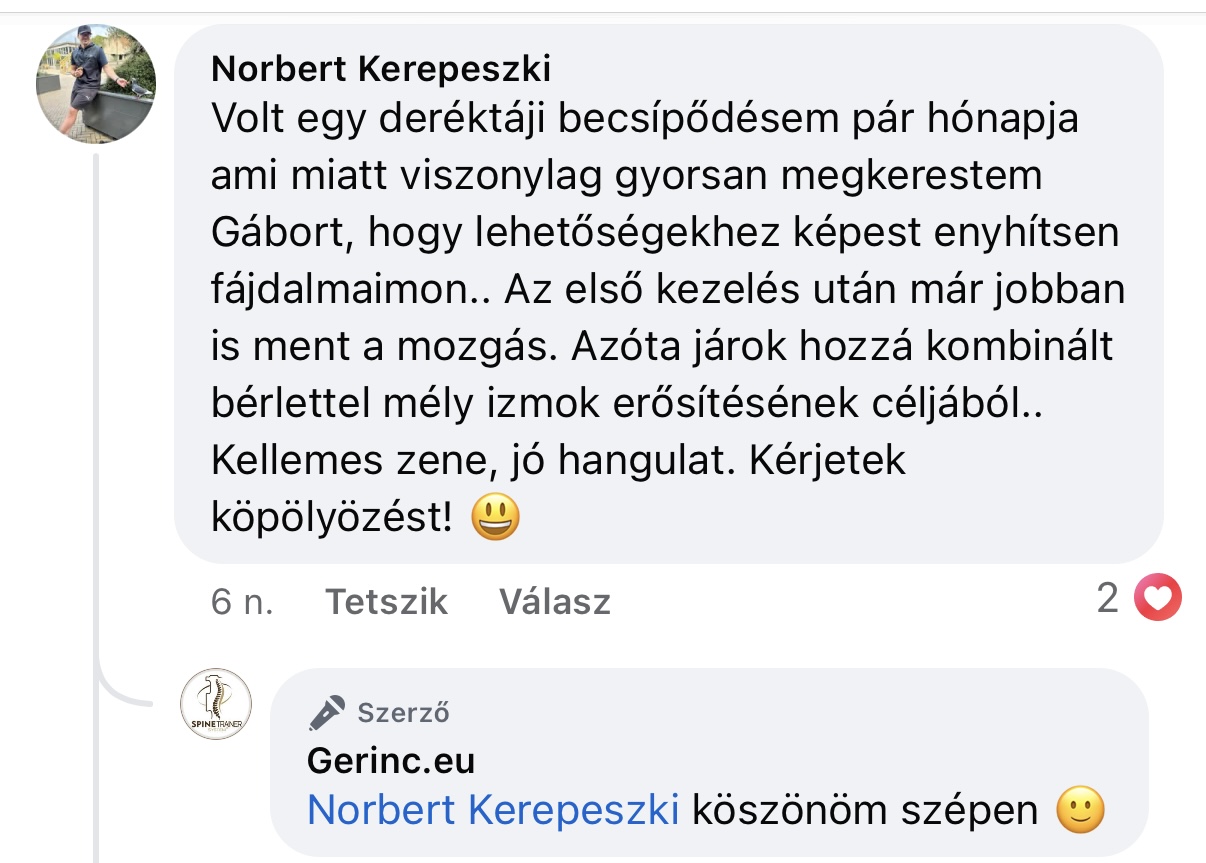Click the microphone author badge icon
1206x863 pixels.
click(x=326, y=712)
